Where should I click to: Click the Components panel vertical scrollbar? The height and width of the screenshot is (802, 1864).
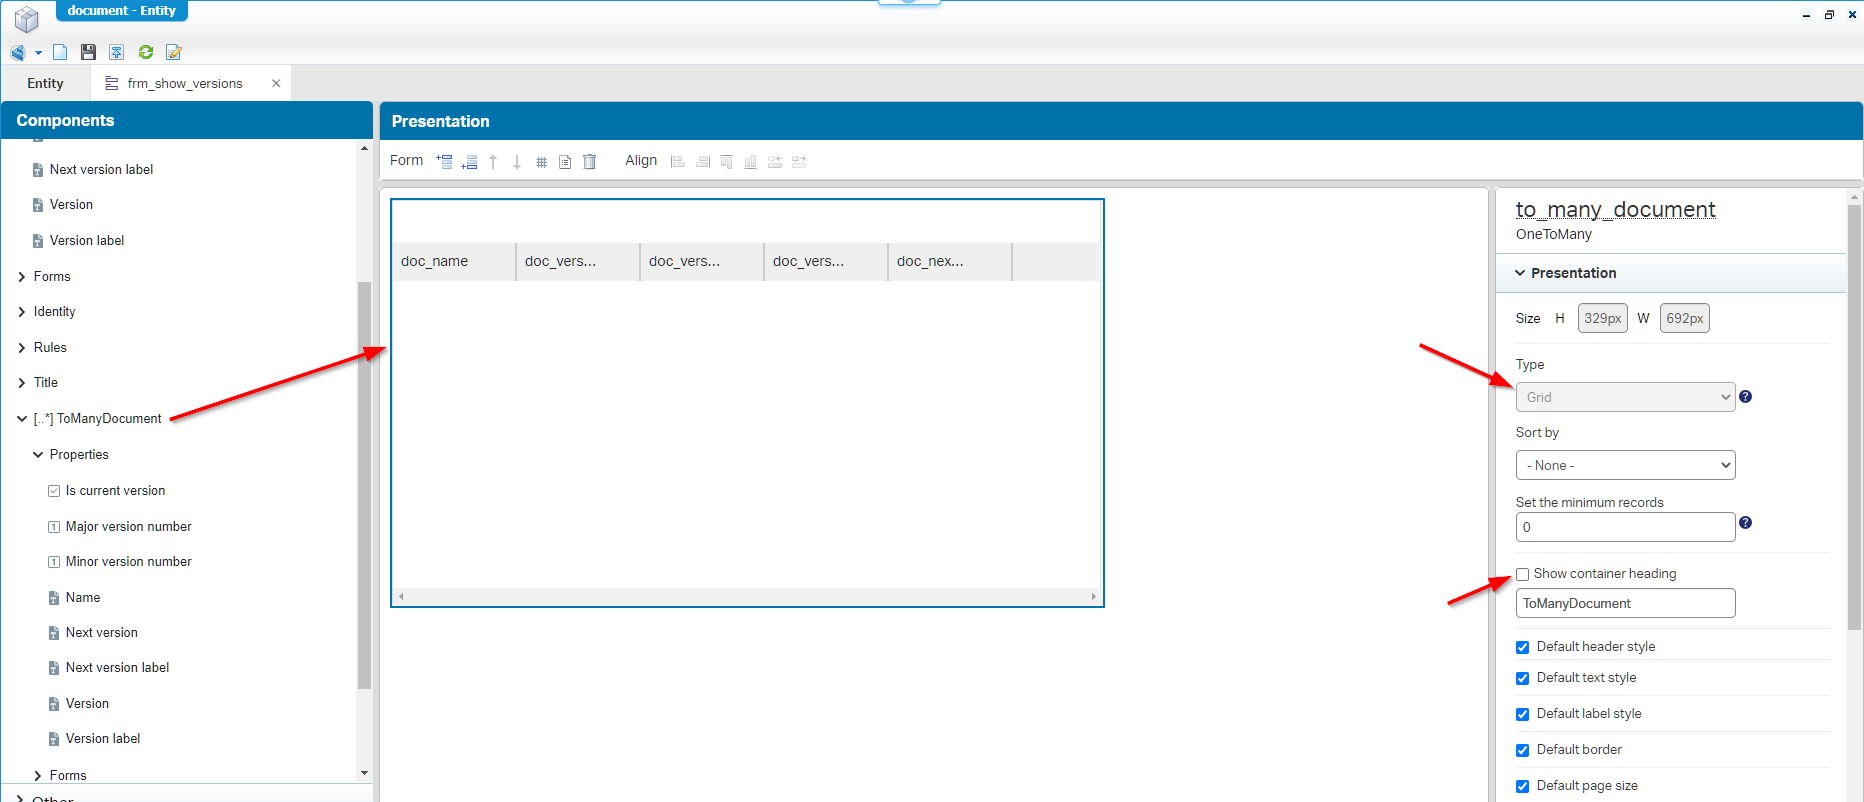[364, 485]
